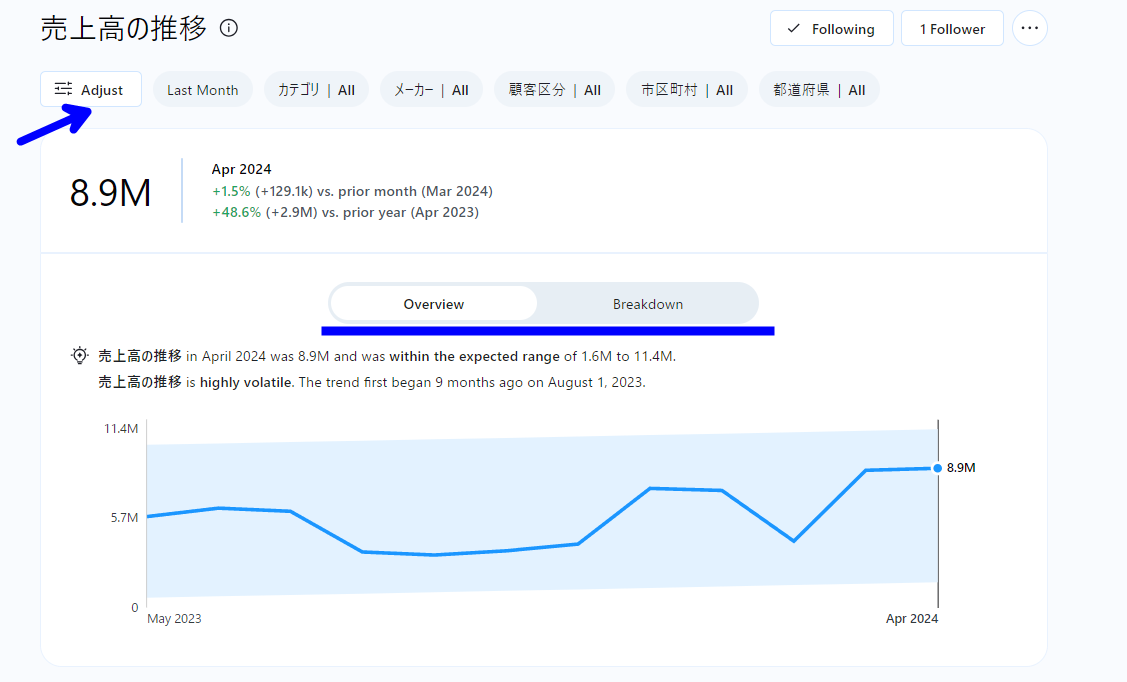Click the large 8.9M metric value
1127x682 pixels.
point(110,192)
